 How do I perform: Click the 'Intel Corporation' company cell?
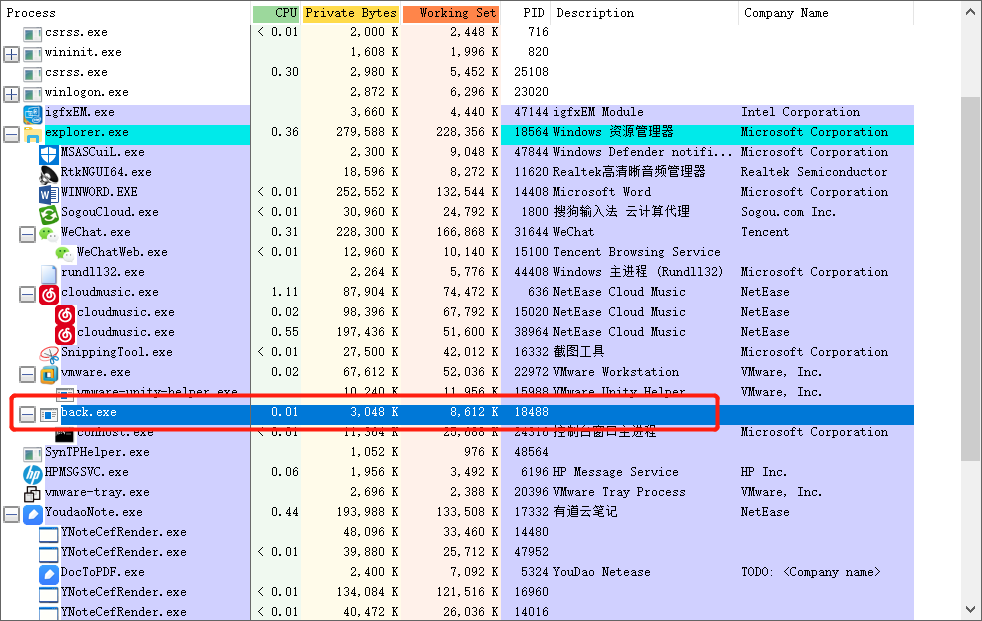[x=800, y=112]
